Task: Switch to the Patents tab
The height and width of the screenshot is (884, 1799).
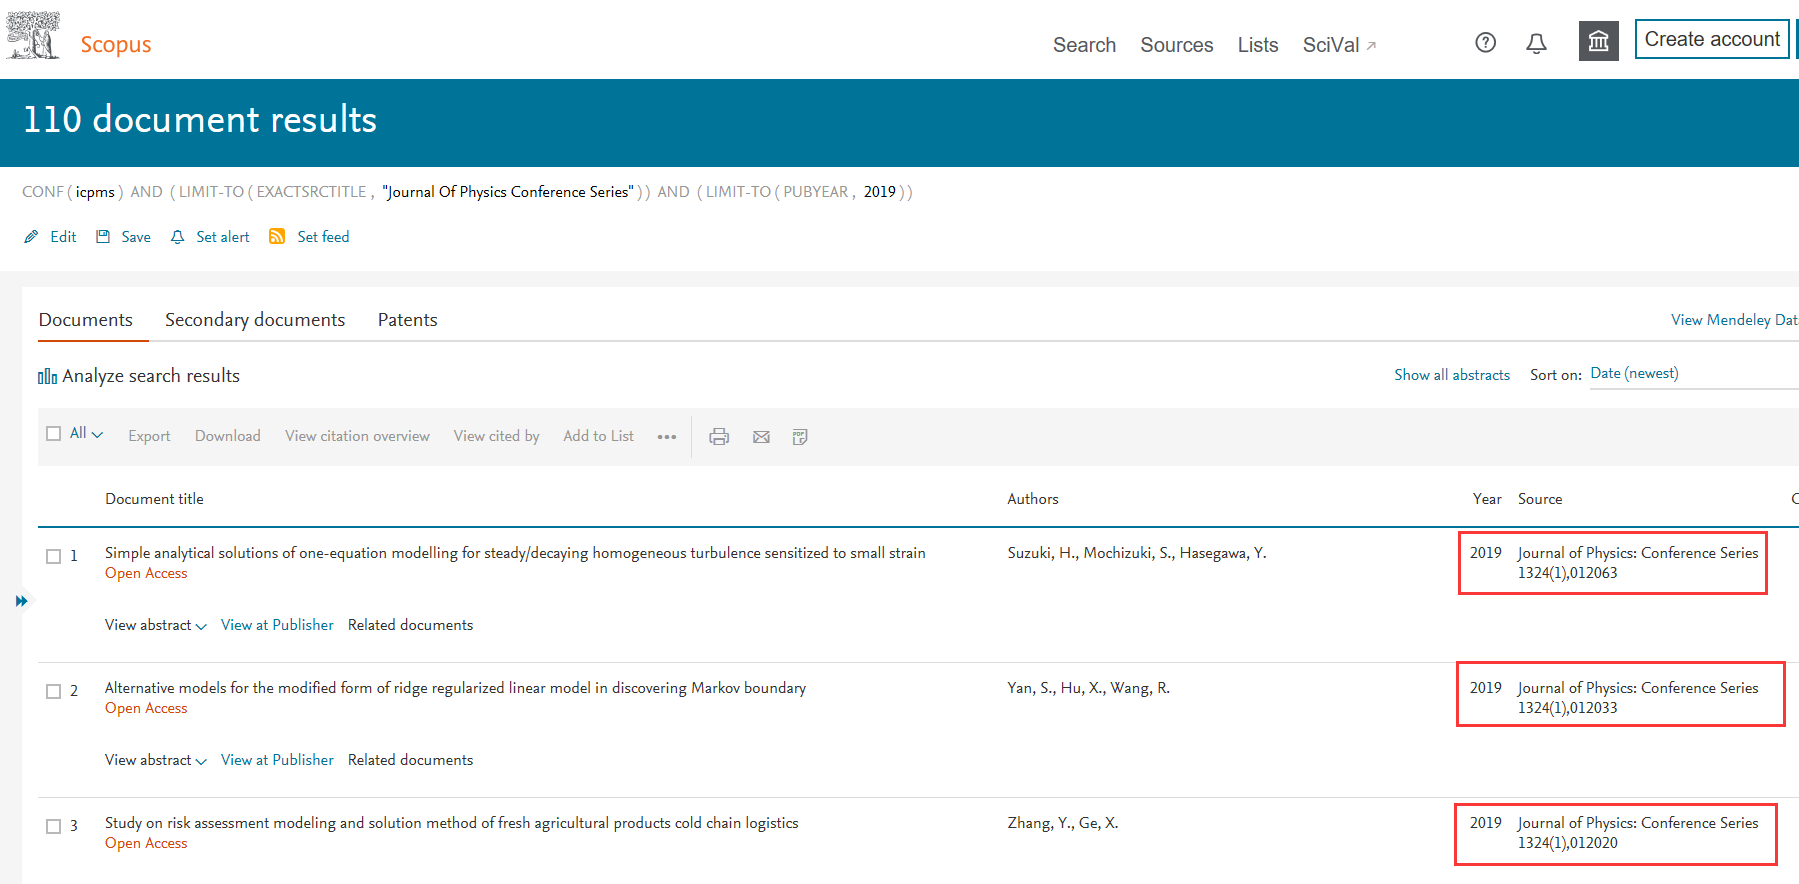Action: [x=408, y=320]
